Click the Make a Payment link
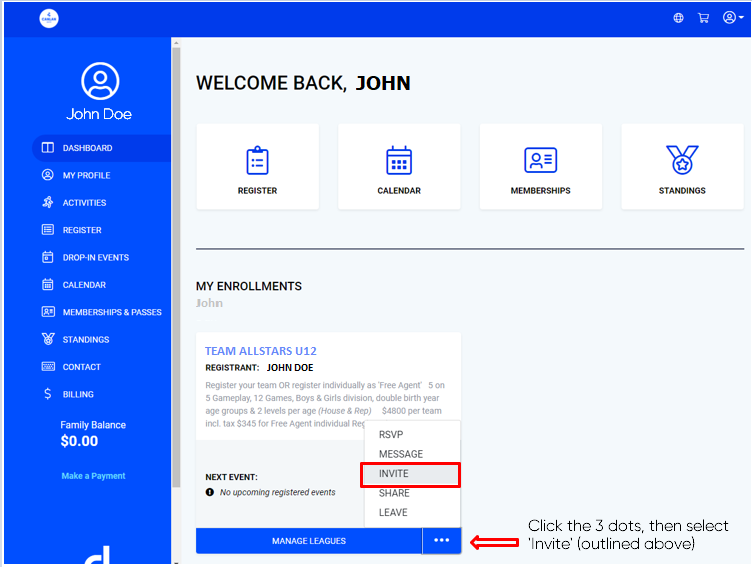This screenshot has width=752, height=567. click(93, 476)
